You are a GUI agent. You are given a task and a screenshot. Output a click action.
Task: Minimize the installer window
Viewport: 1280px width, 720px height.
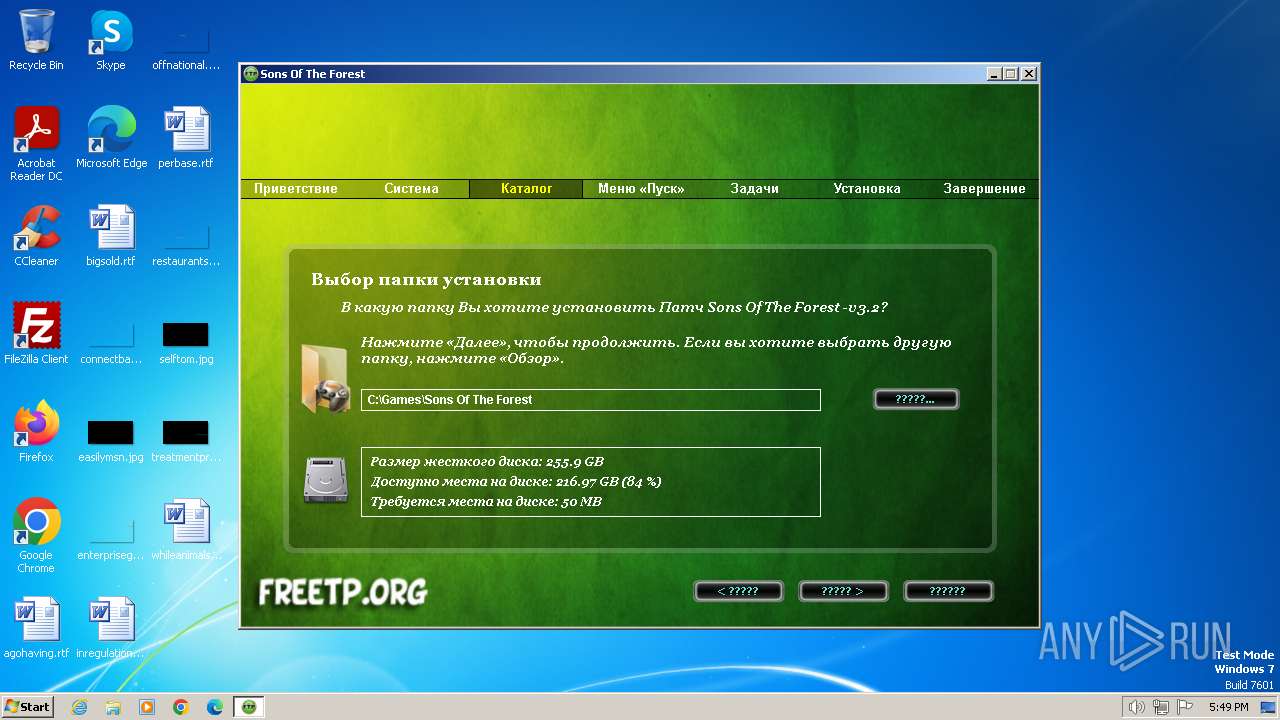994,74
